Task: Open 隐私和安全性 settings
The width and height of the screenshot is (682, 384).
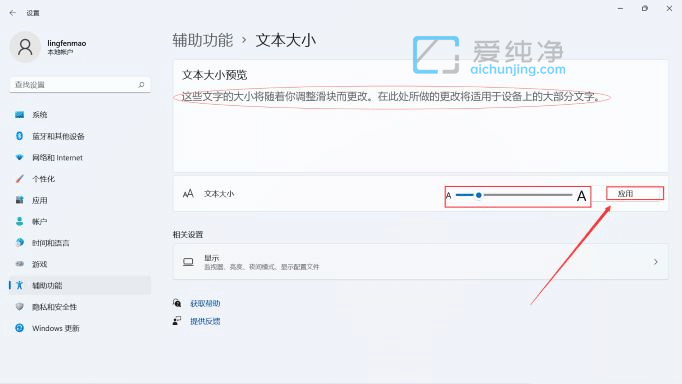Action: [x=80, y=307]
